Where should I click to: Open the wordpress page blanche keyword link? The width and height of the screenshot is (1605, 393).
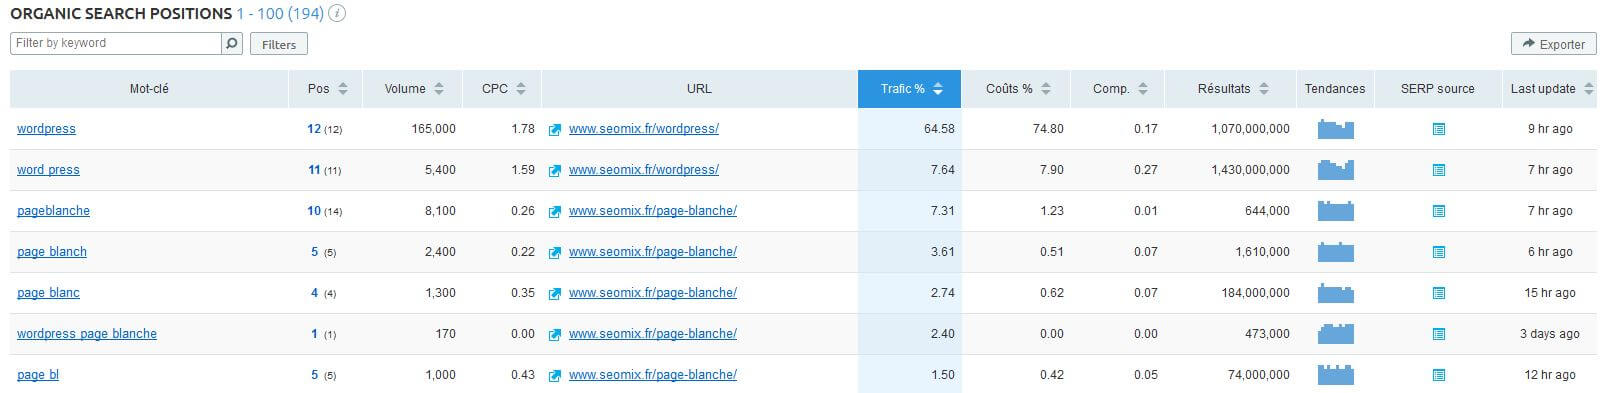[x=87, y=334]
